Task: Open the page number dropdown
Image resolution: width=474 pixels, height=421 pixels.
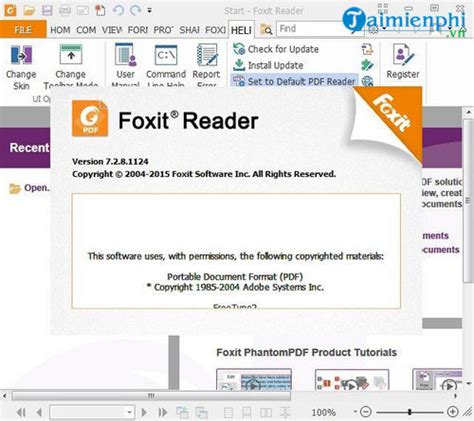Action: pos(129,413)
